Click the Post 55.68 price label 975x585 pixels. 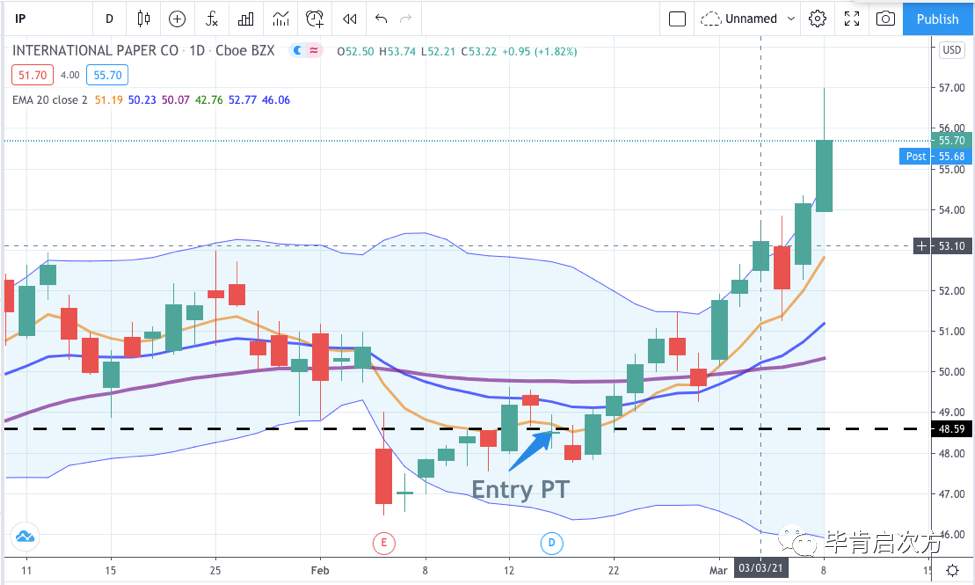coord(935,156)
